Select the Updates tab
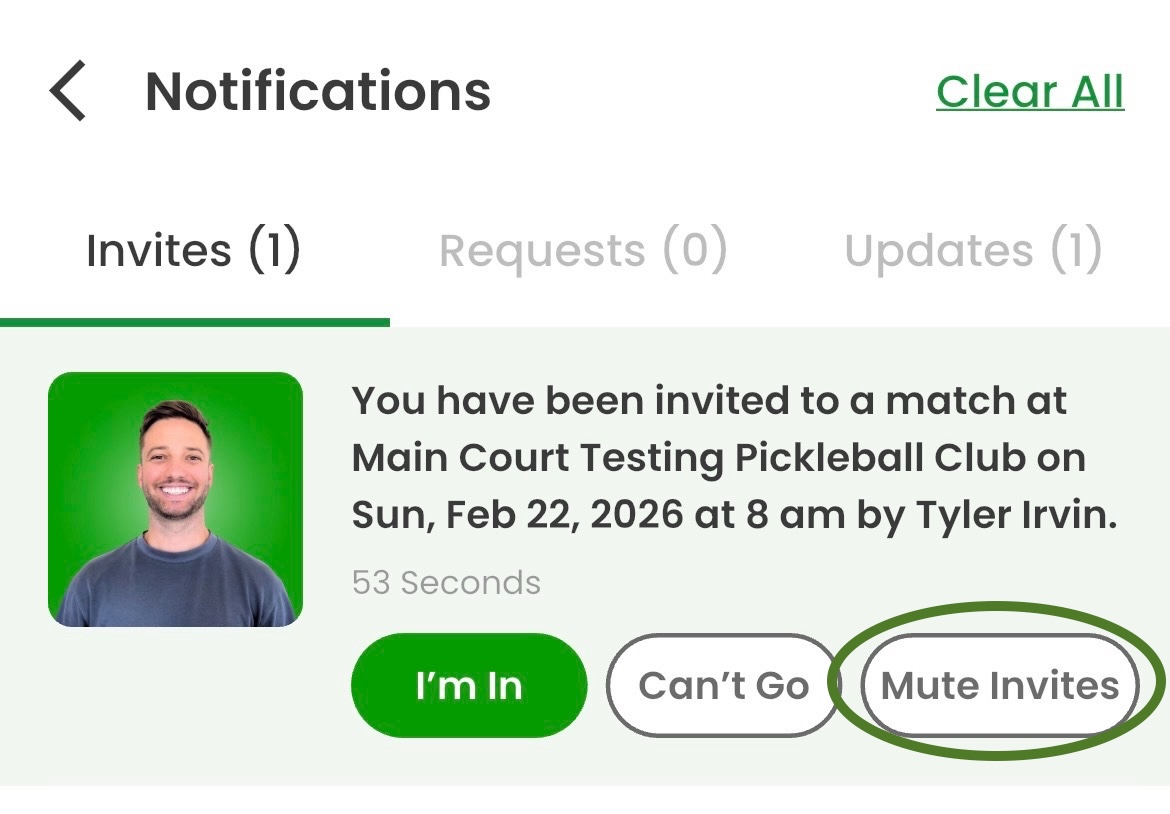The height and width of the screenshot is (814, 1170). tap(972, 250)
